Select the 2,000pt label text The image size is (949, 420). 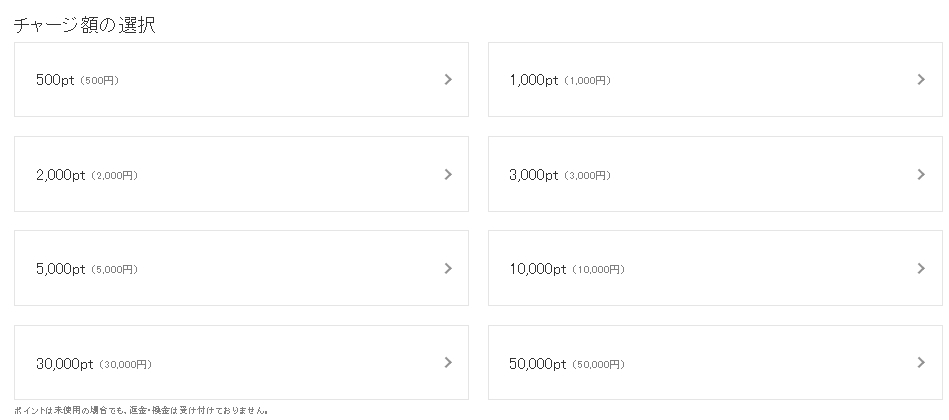[60, 175]
